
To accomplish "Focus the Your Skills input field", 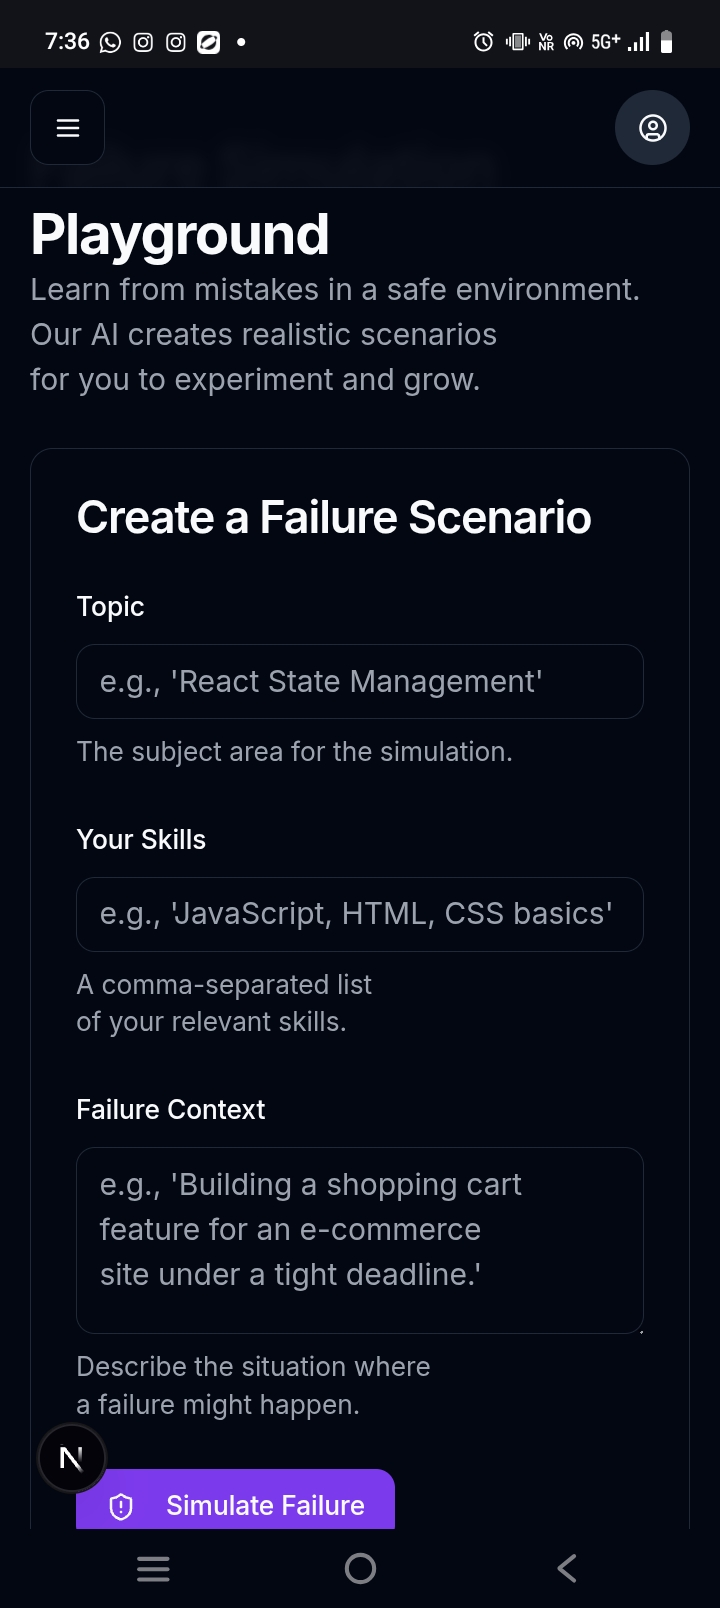I will coord(360,914).
